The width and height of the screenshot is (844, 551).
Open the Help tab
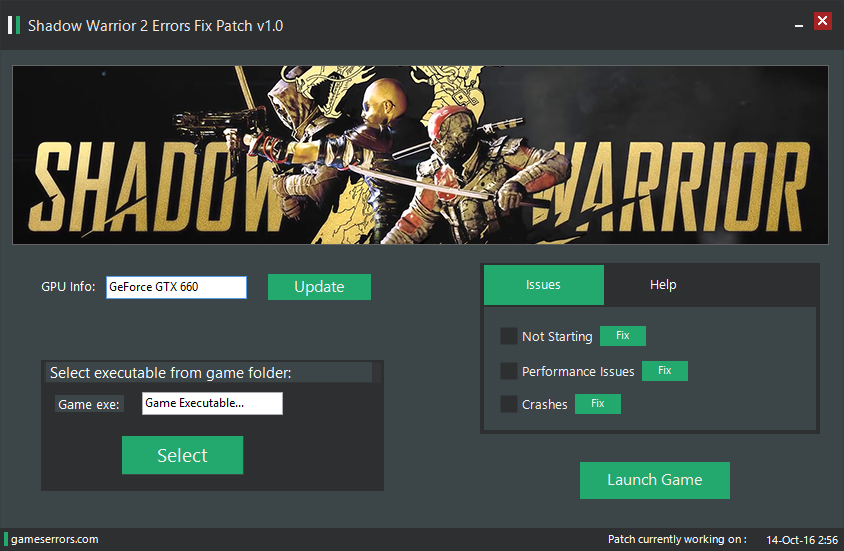663,285
